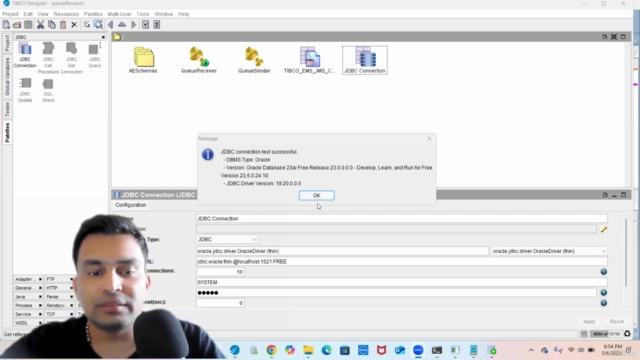Select JDBC Update palette item

tap(25, 90)
